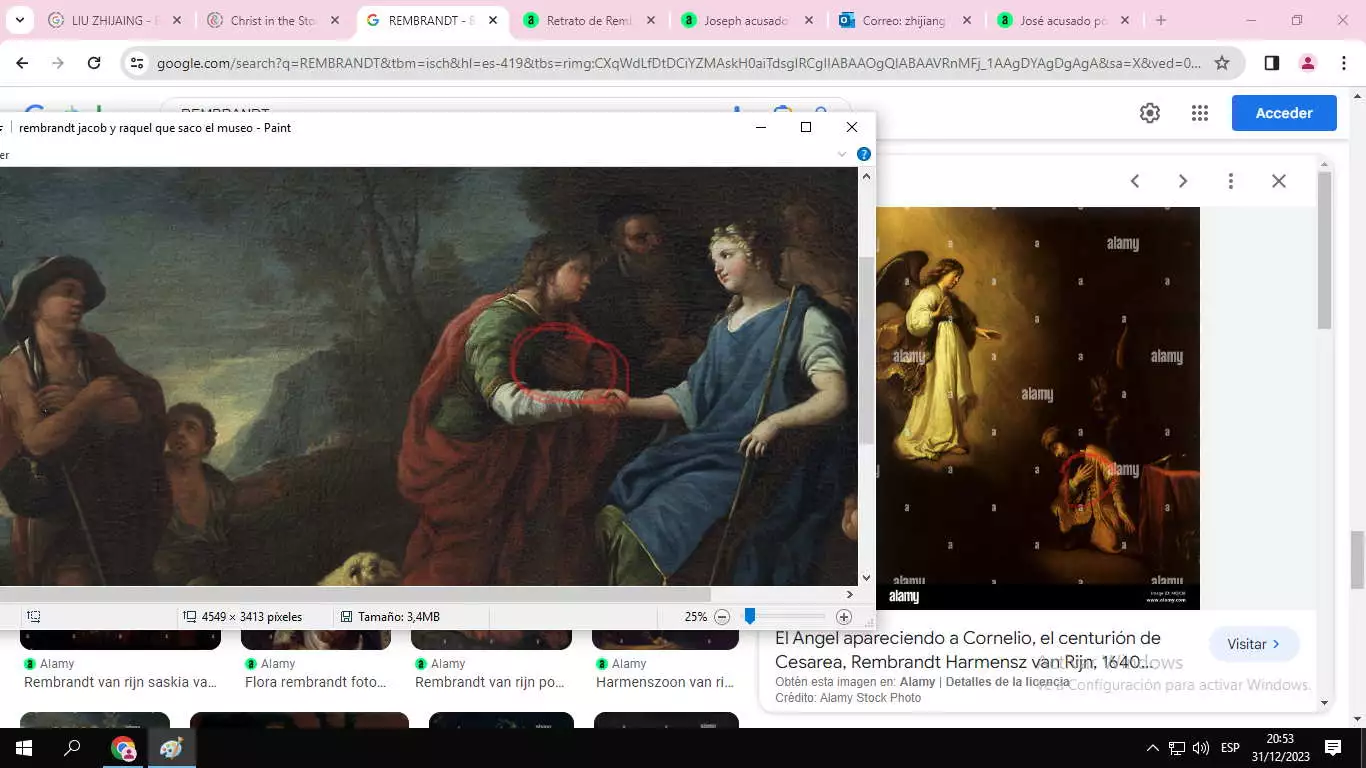
Task: Open Google apps grid
Action: [x=1200, y=113]
